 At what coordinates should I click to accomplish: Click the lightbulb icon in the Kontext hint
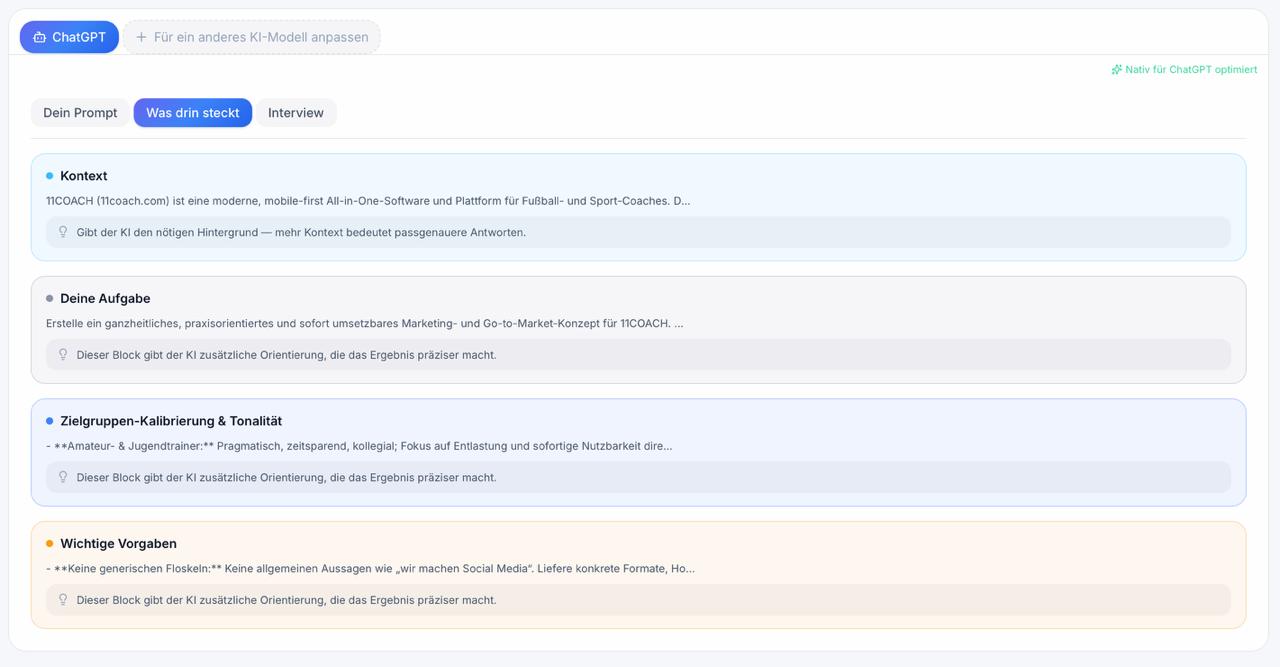tap(63, 232)
